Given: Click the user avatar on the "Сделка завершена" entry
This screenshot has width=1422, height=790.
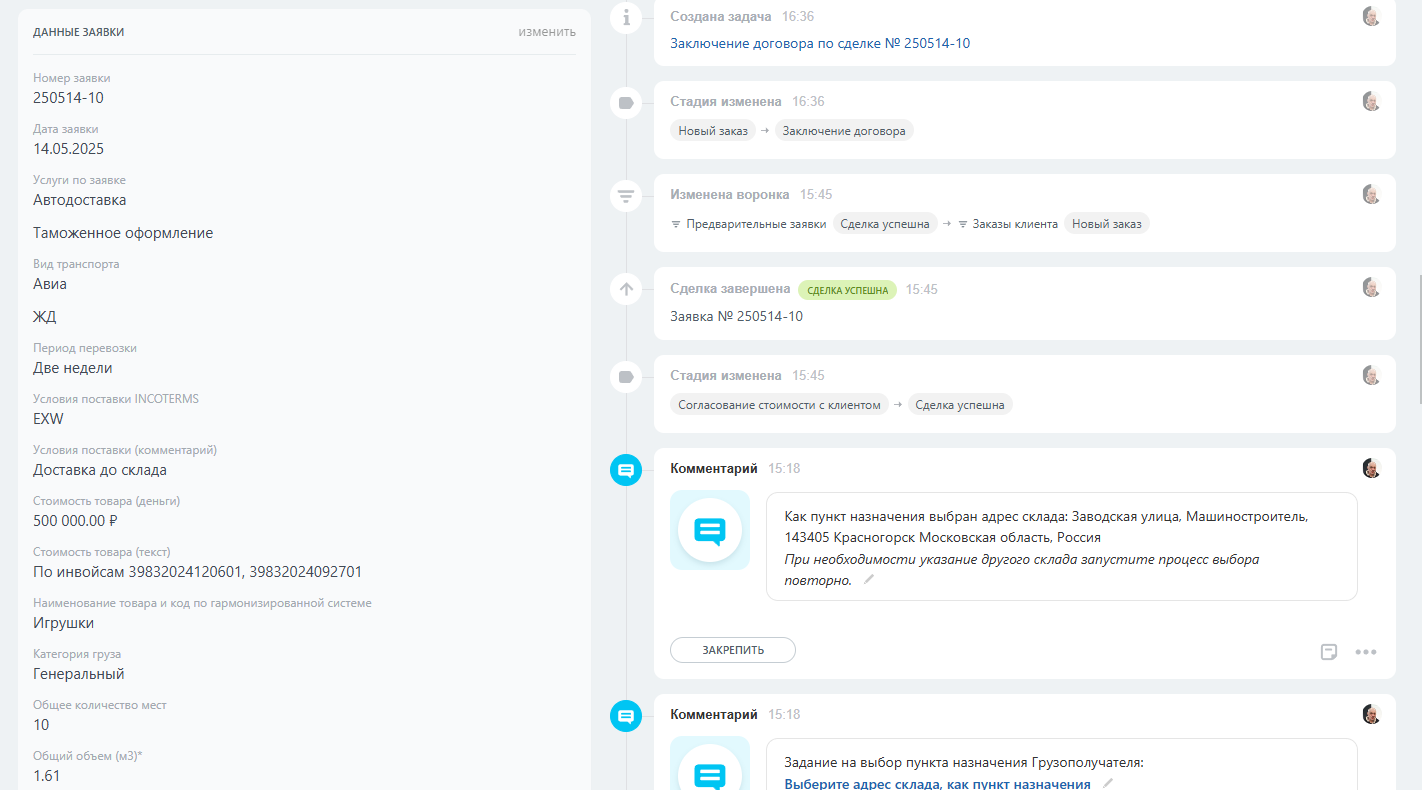Looking at the screenshot, I should pos(1371,287).
